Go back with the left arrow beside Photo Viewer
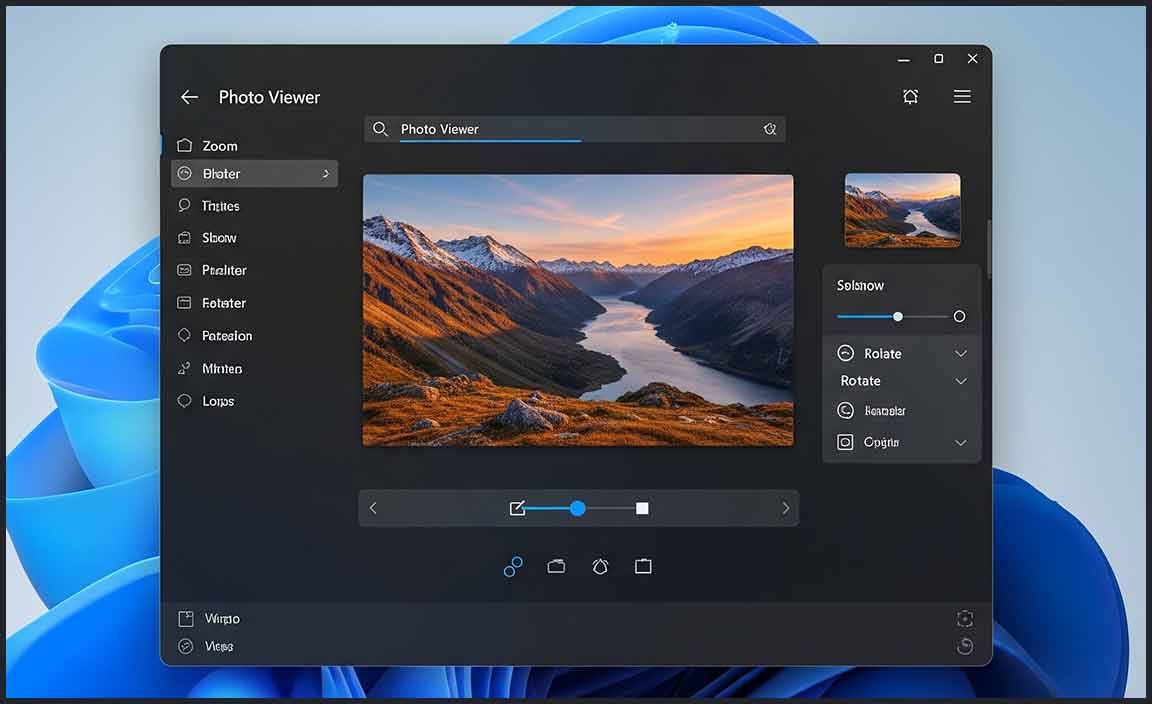Image resolution: width=1152 pixels, height=704 pixels. coord(190,97)
